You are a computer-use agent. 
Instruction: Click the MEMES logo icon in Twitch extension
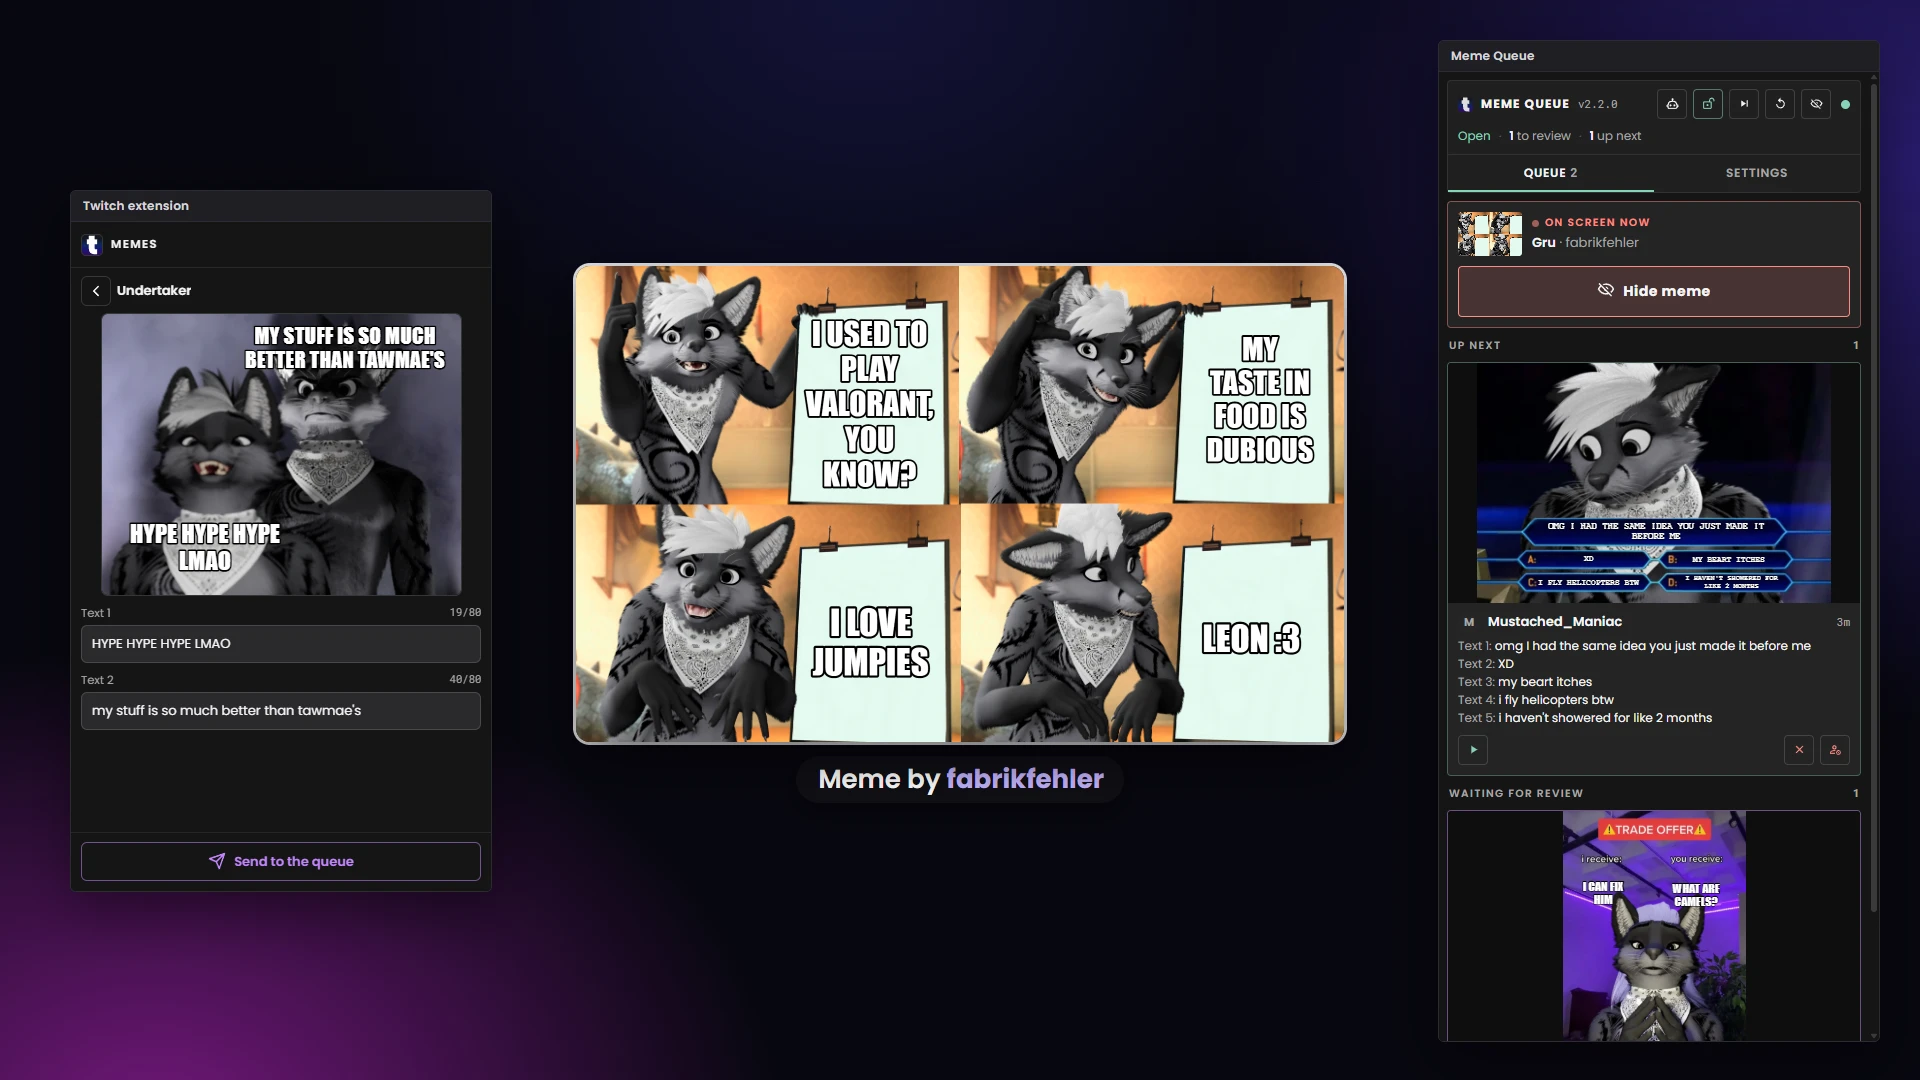point(93,244)
